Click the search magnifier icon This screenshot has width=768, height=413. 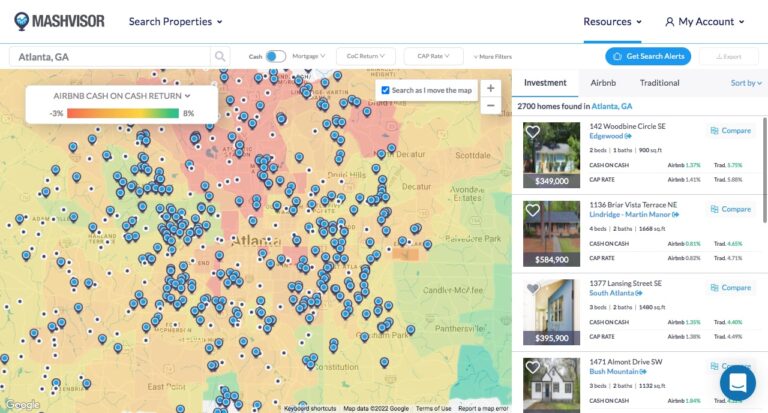pos(219,57)
